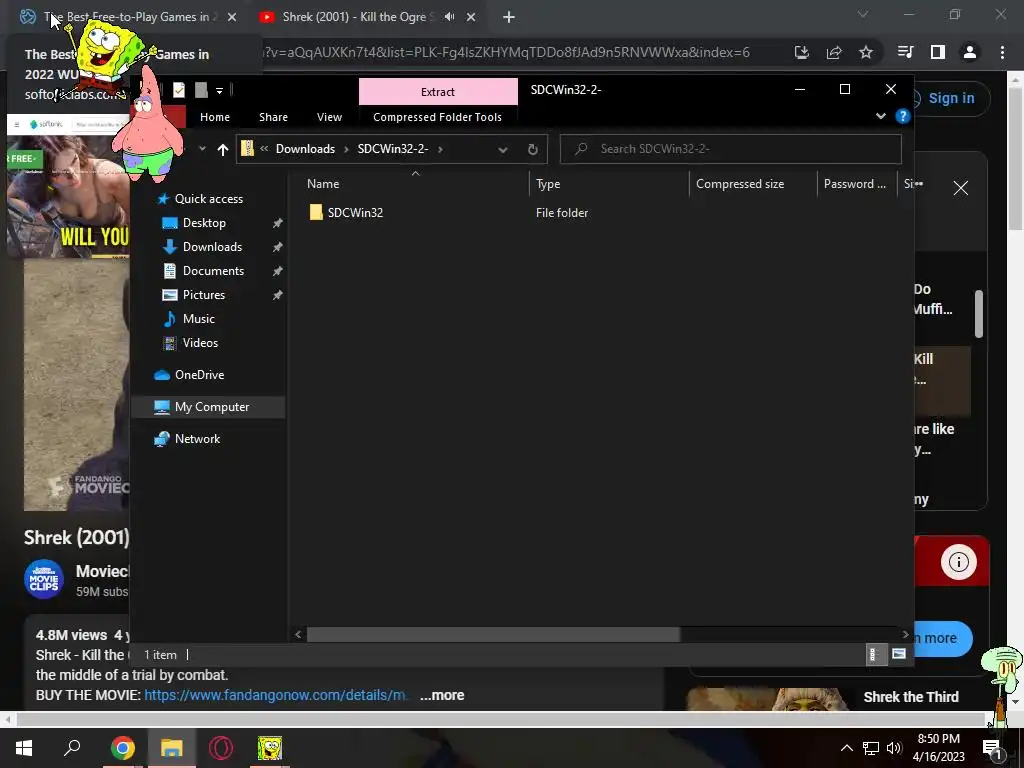Open Chrome three-dot menu
Screen dimensions: 1024x768
pos(1002,52)
